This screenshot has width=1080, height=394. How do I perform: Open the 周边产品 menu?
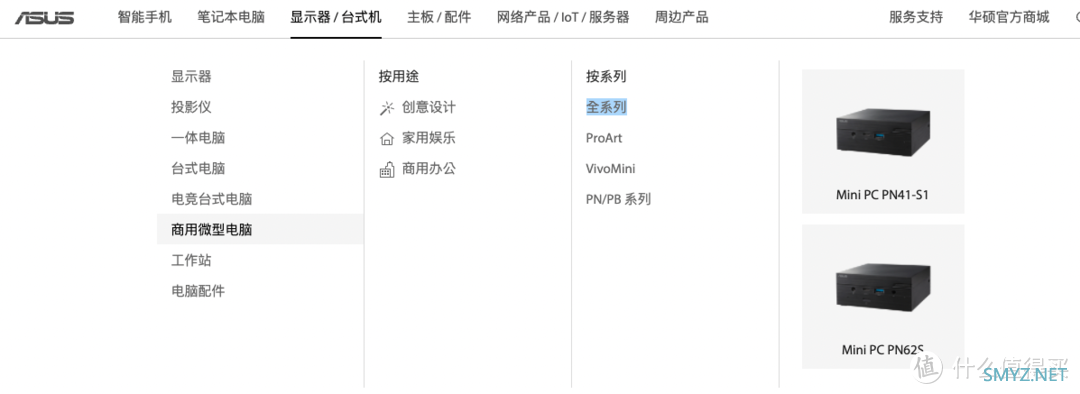point(681,17)
